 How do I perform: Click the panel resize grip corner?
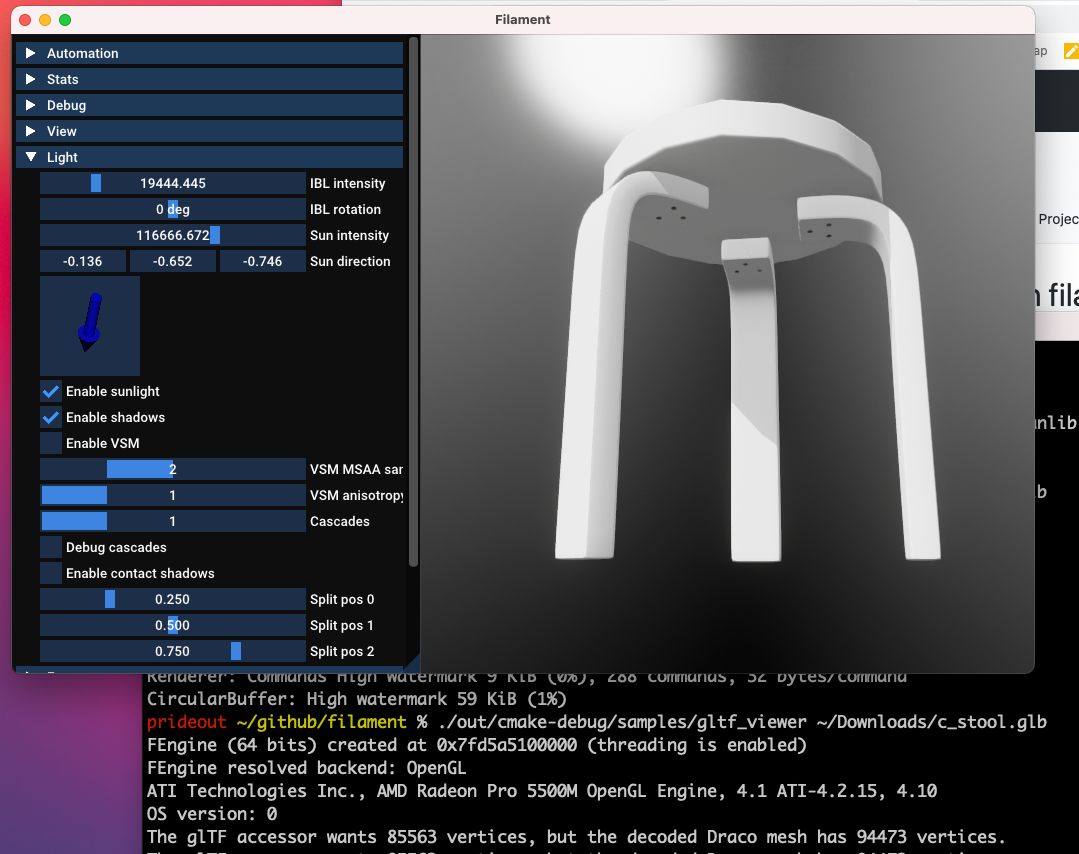(413, 664)
